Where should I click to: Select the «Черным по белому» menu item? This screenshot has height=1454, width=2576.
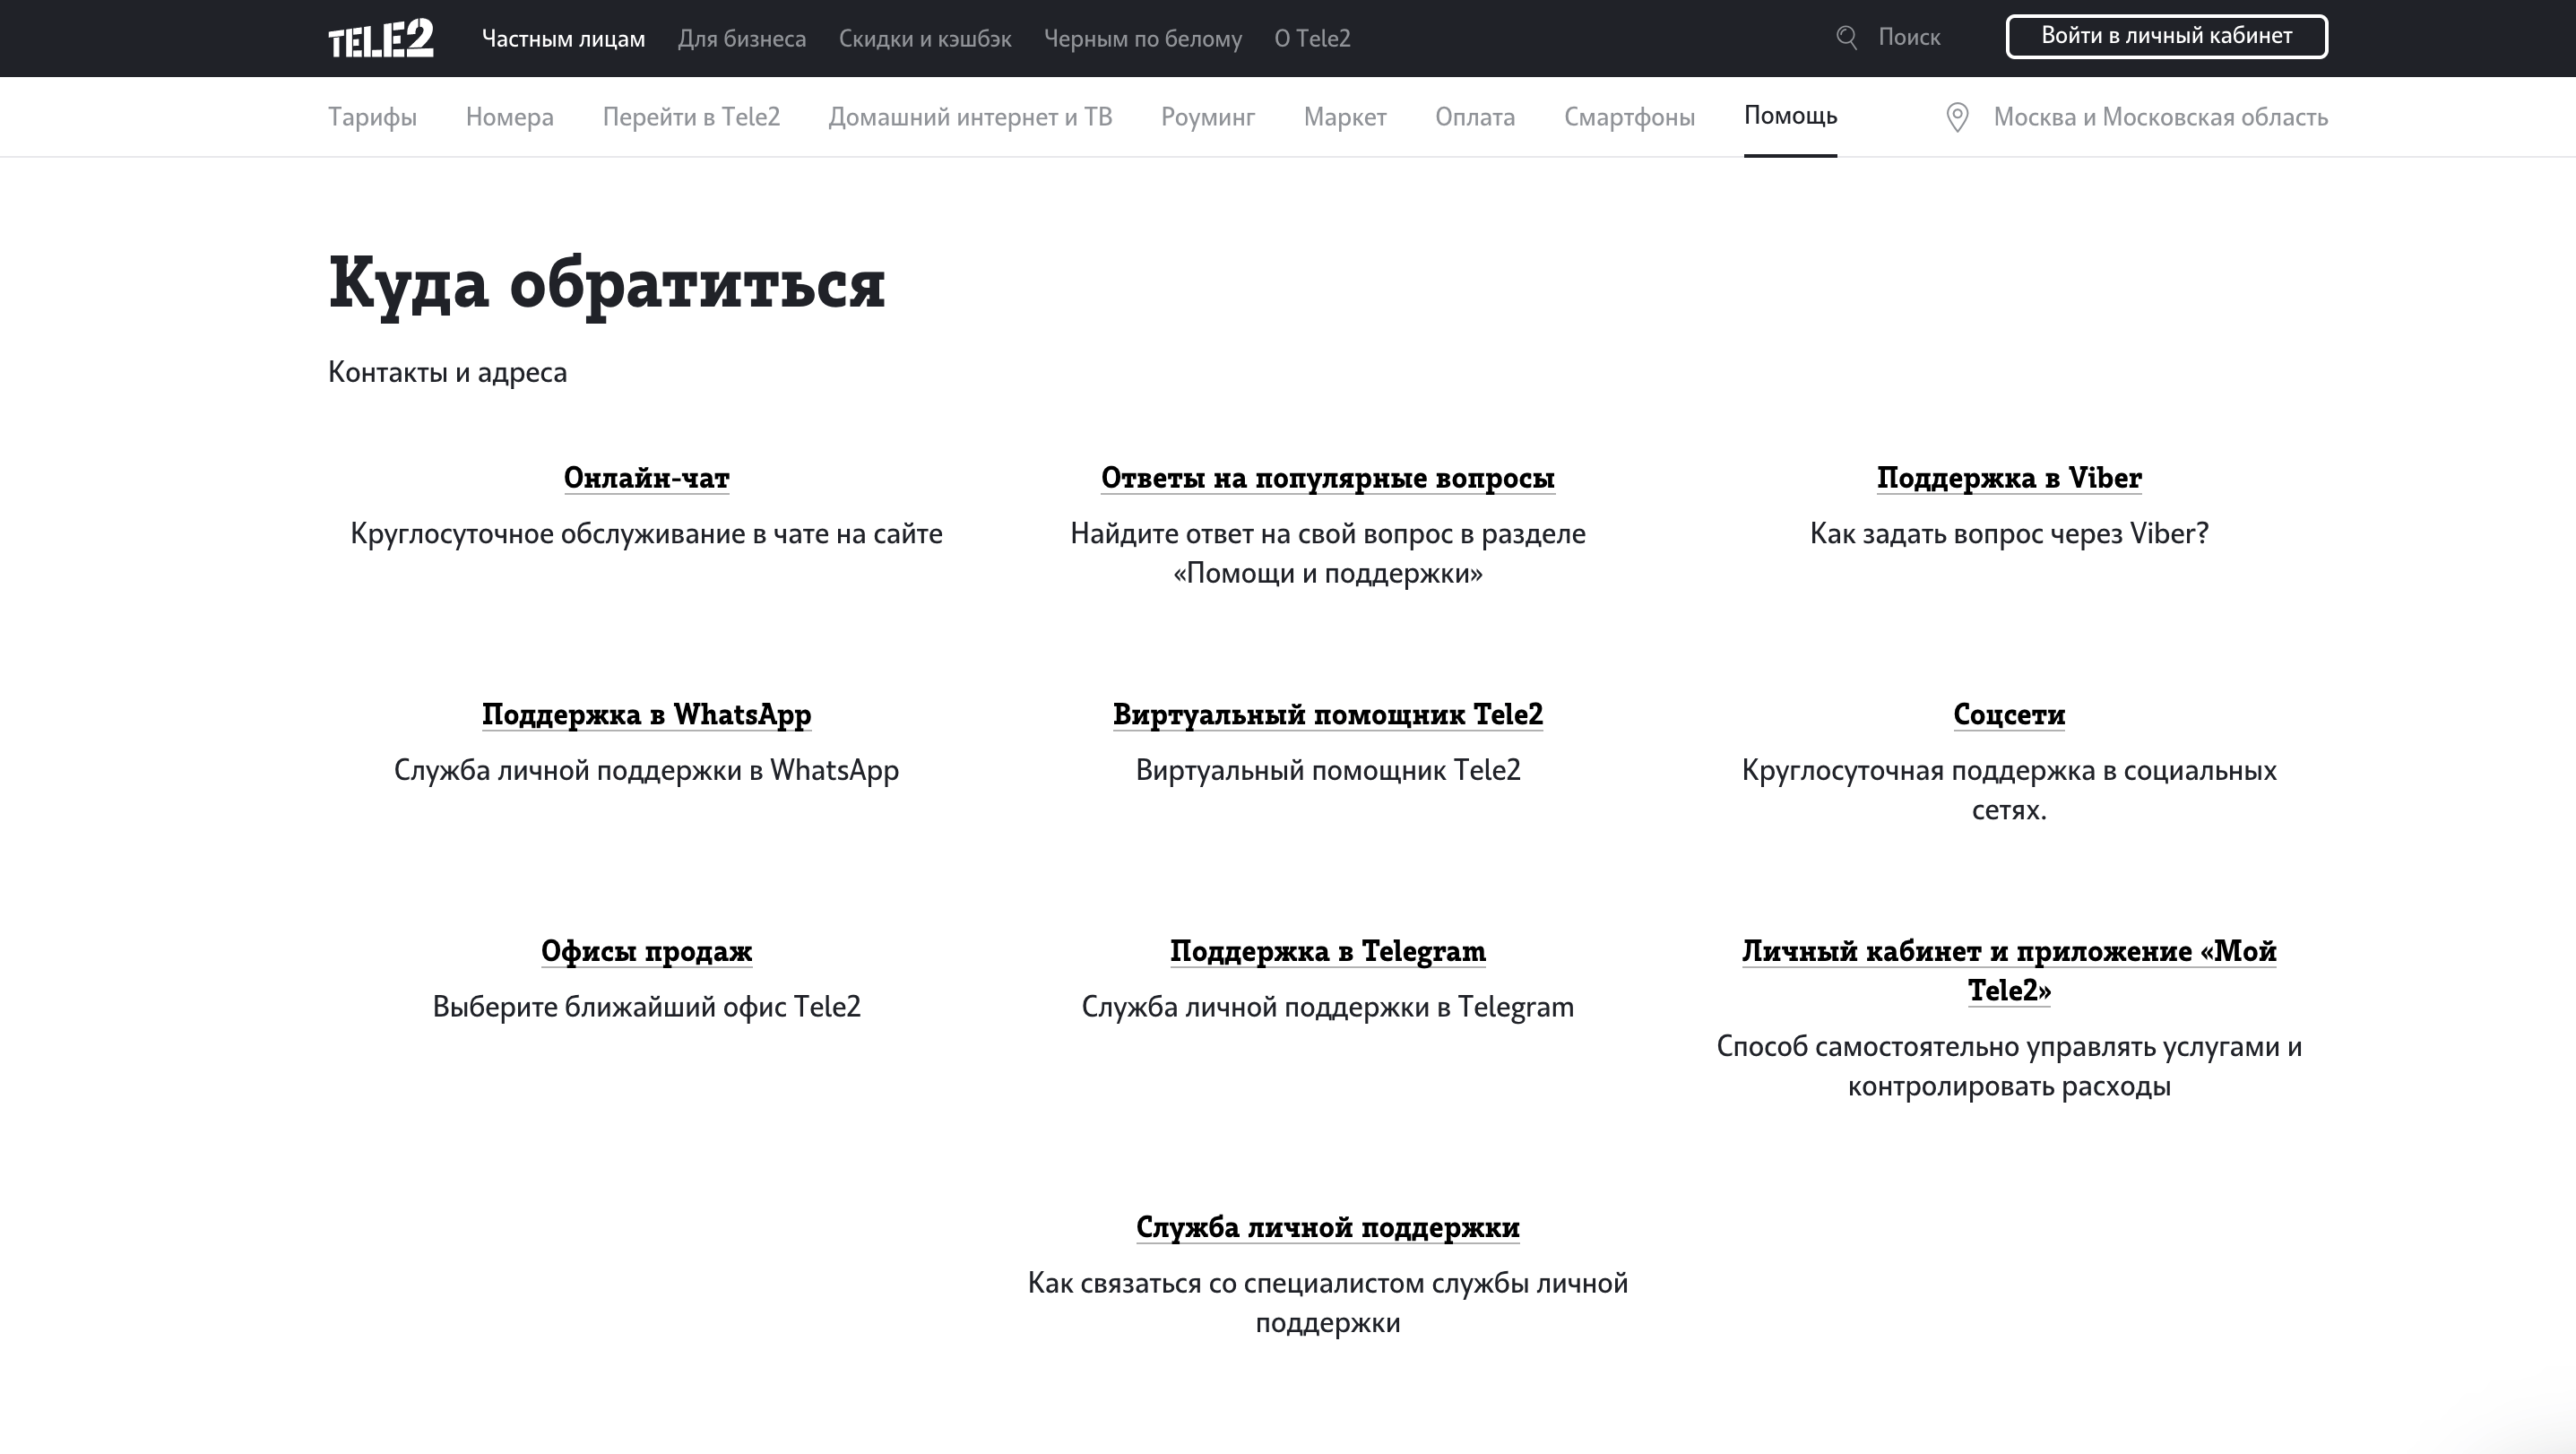pos(1143,39)
